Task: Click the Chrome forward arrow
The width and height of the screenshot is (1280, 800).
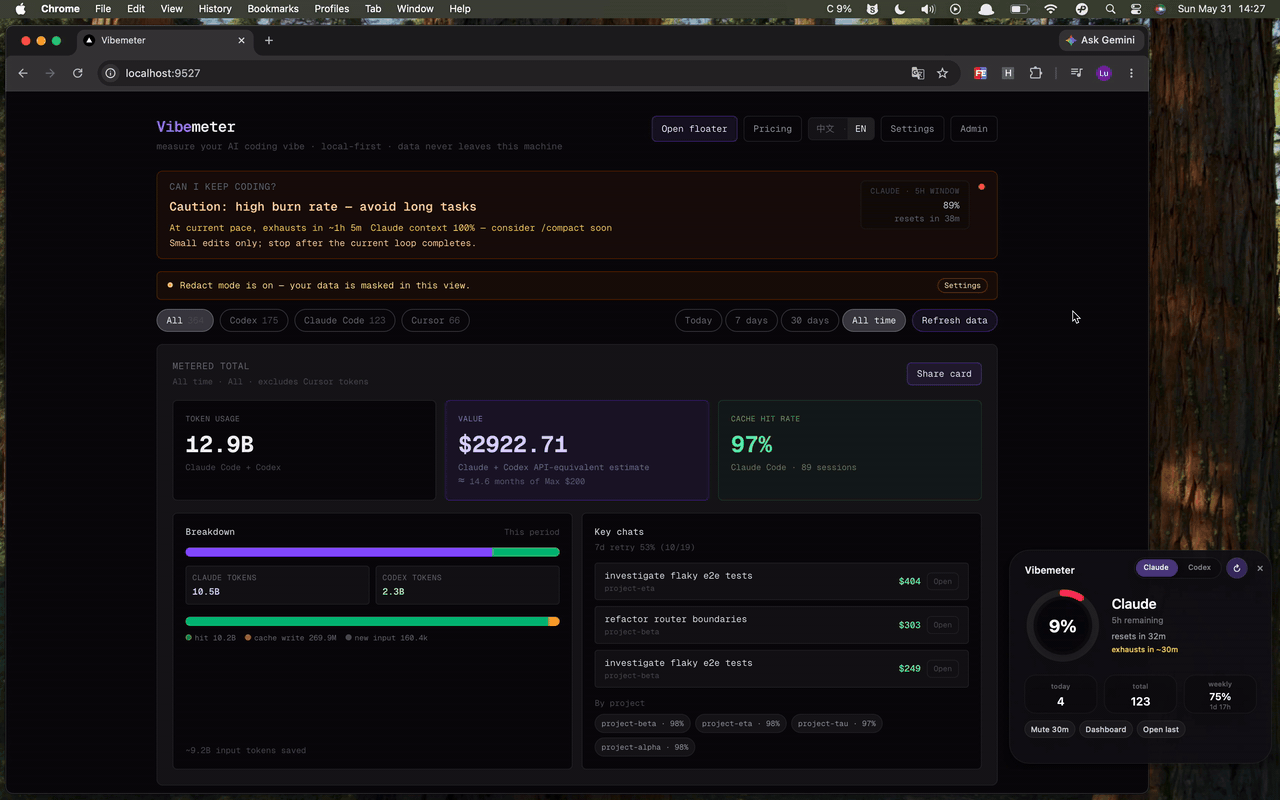Action: coord(50,73)
